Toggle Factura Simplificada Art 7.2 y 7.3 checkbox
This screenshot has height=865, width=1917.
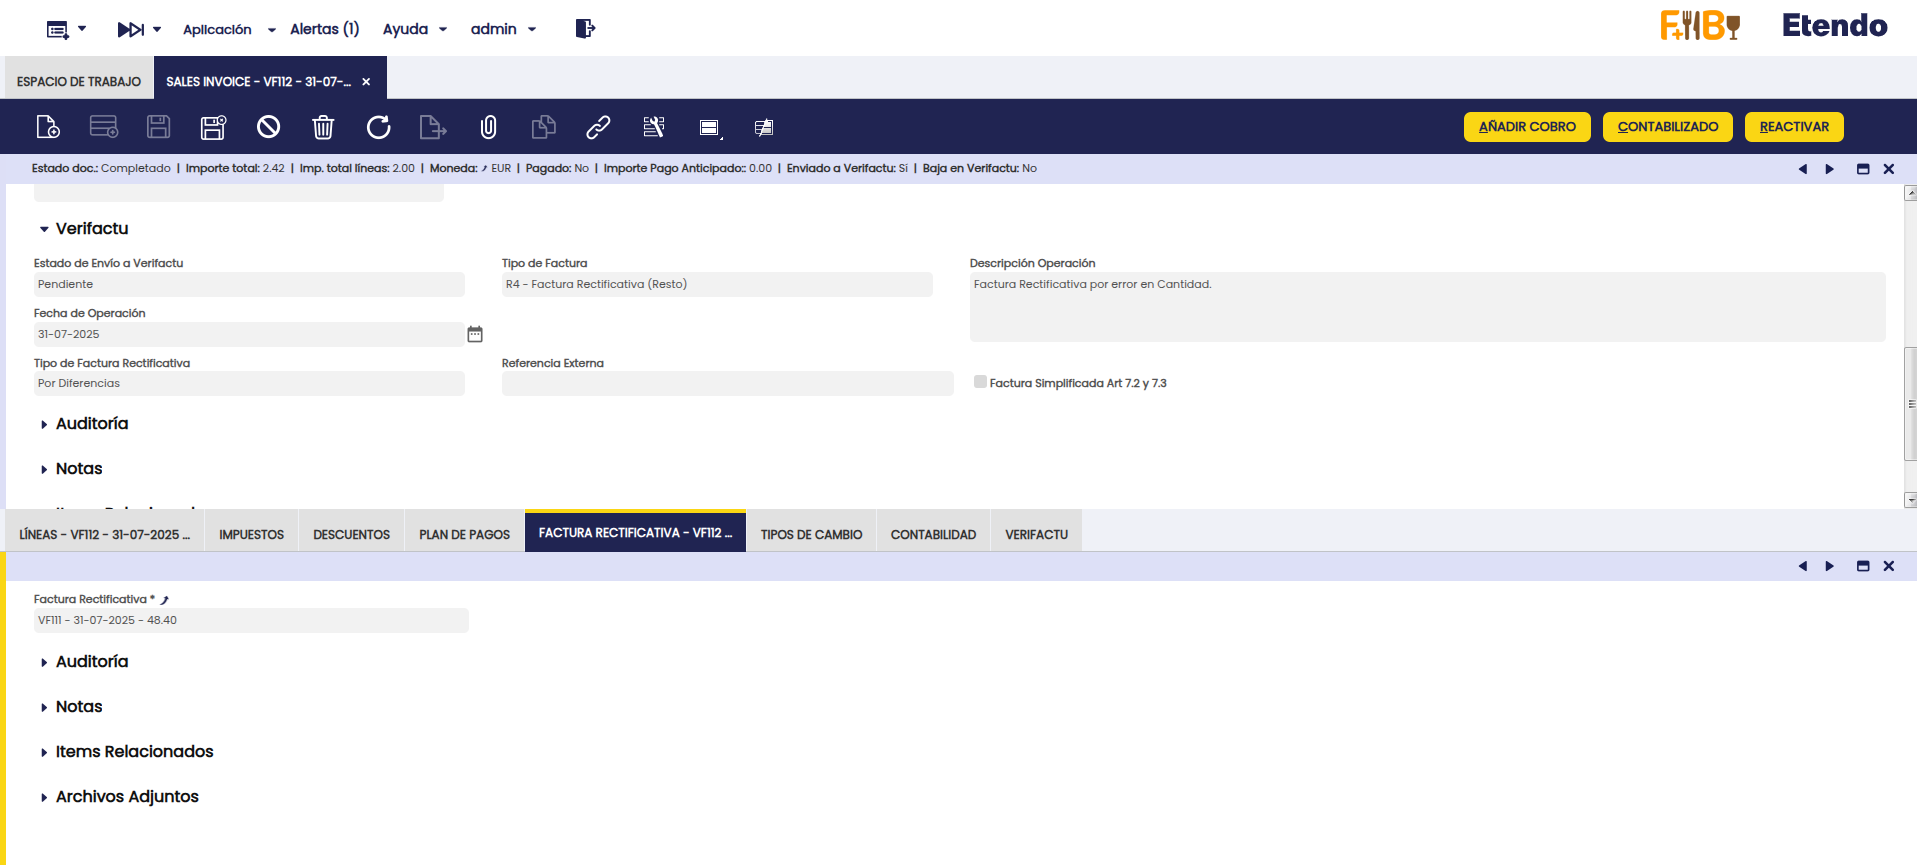click(x=980, y=382)
